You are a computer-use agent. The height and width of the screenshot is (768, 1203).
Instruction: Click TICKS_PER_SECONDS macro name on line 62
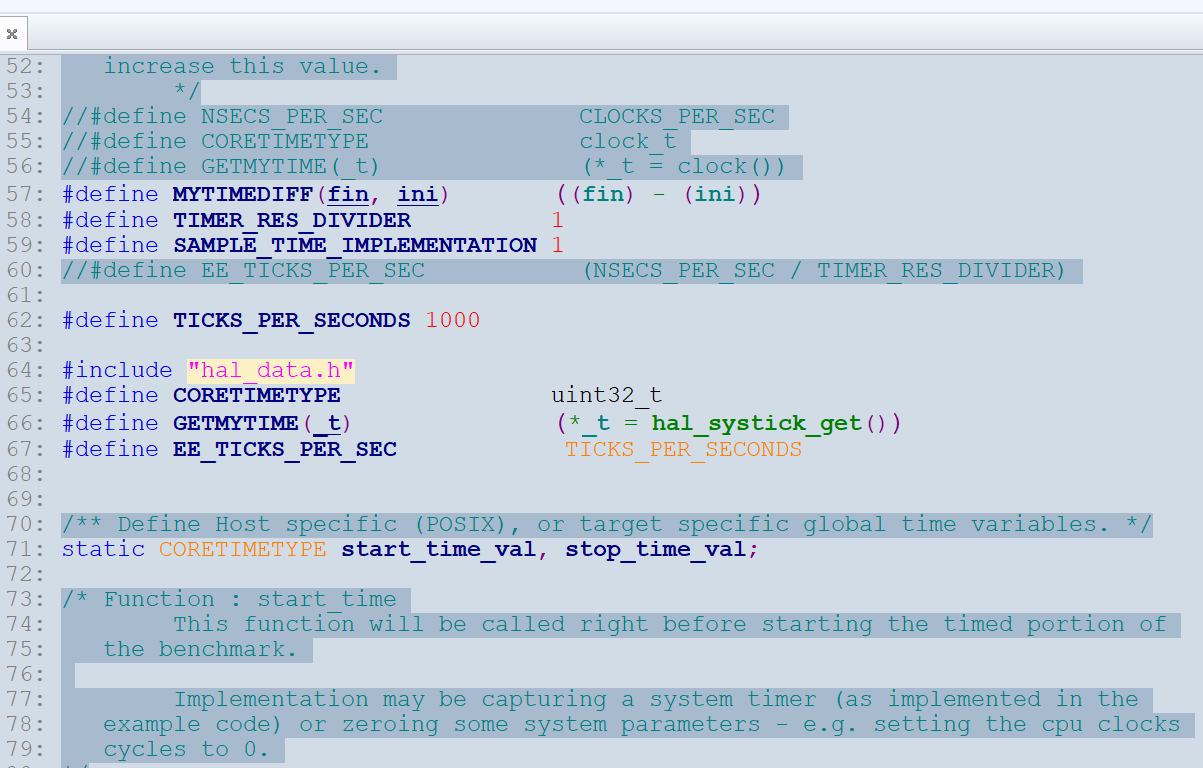[292, 320]
